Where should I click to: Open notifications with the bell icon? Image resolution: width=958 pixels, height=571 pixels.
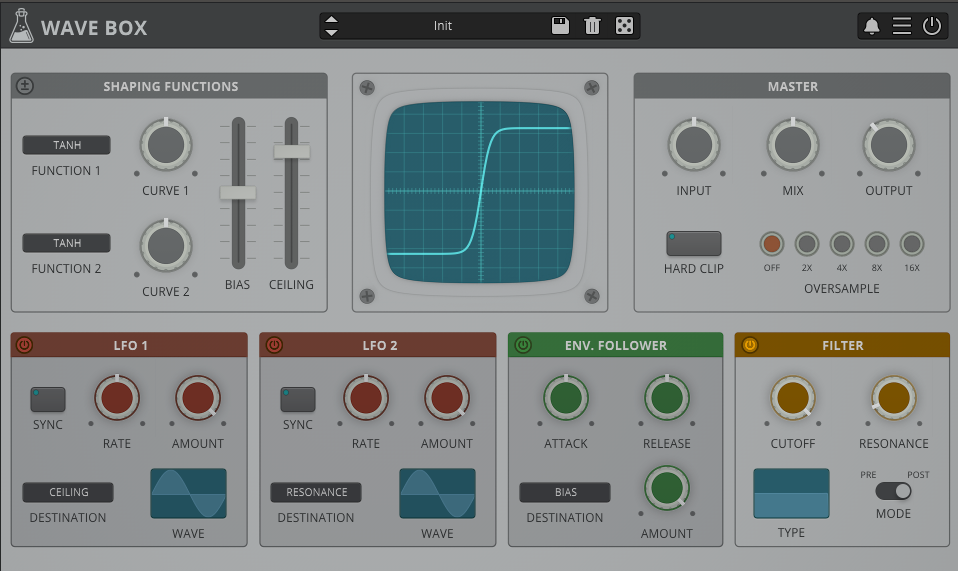click(x=872, y=26)
